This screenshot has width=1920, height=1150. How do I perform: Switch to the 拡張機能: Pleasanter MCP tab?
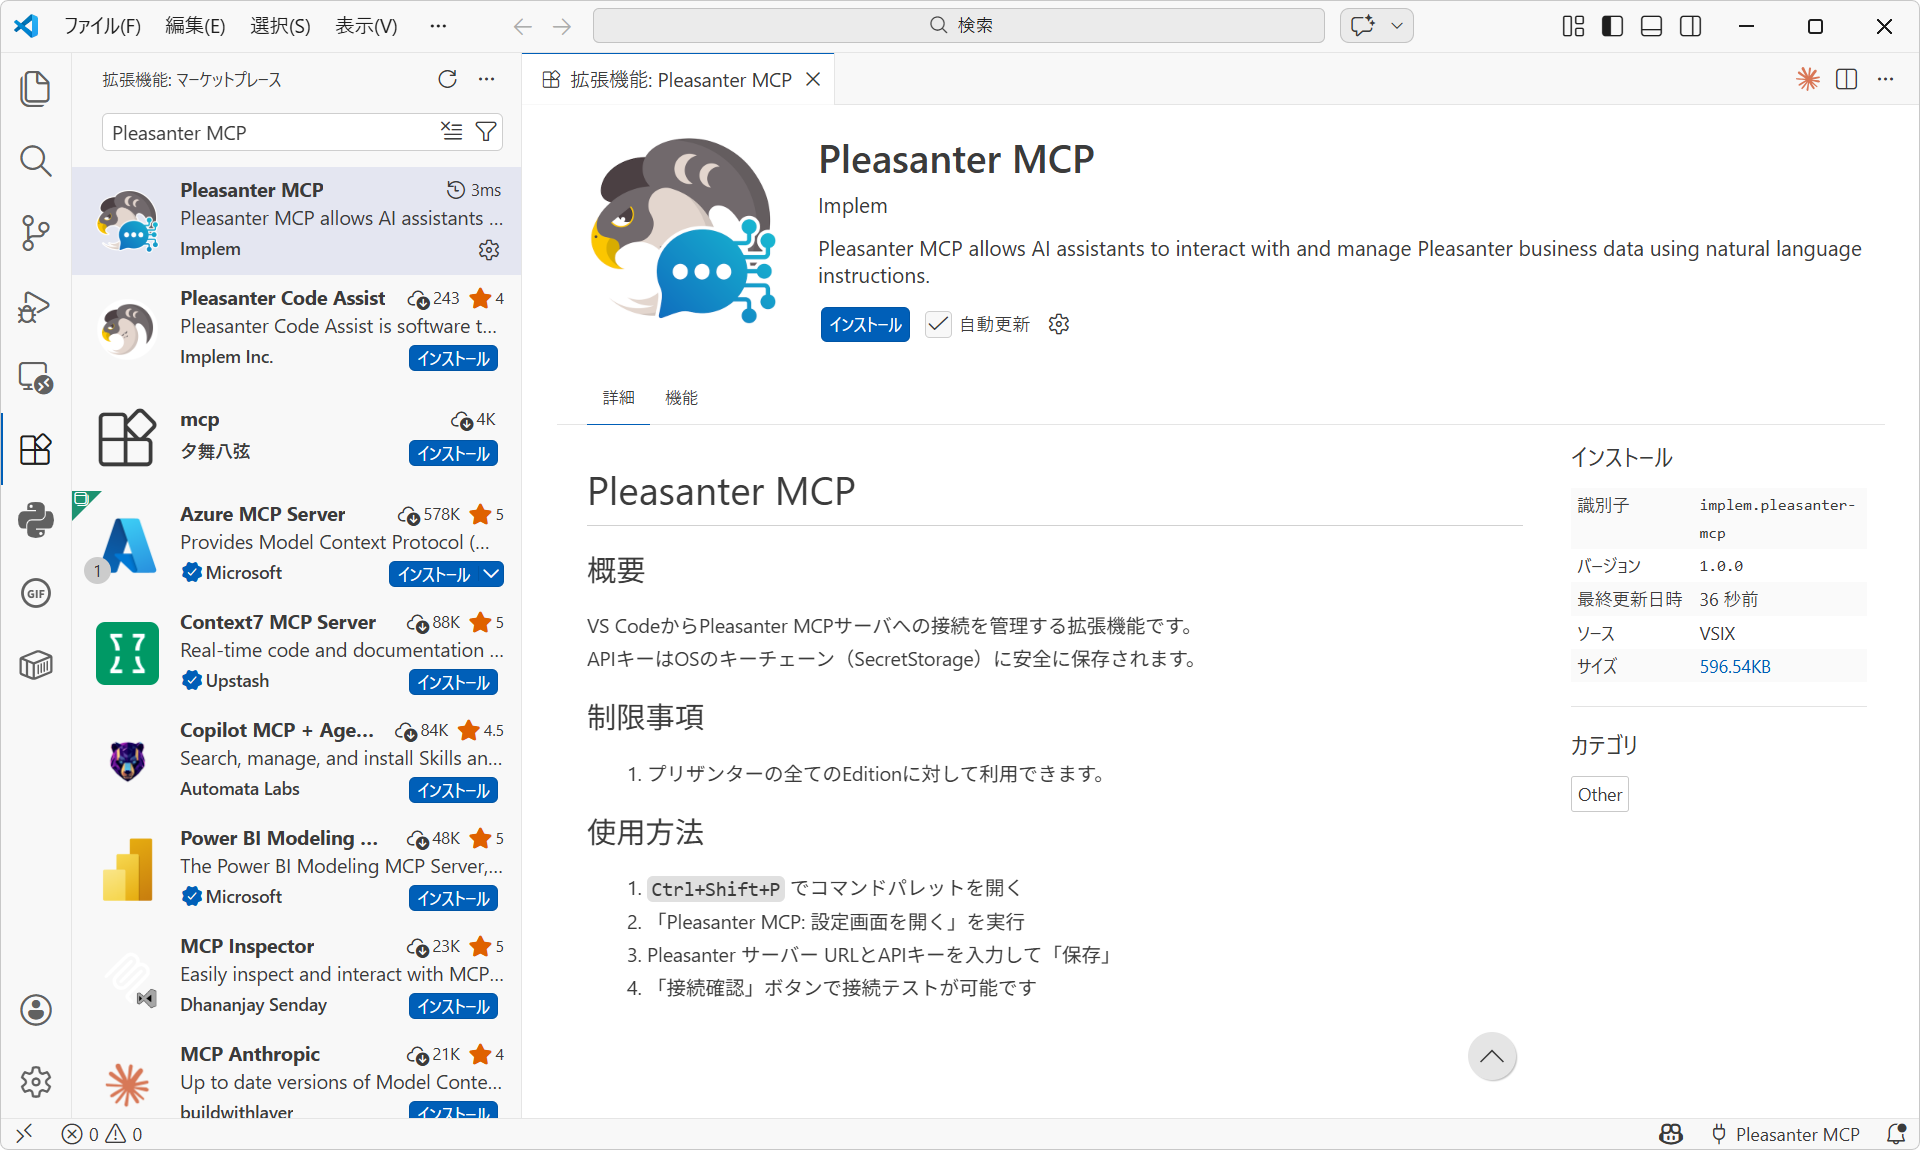[680, 80]
